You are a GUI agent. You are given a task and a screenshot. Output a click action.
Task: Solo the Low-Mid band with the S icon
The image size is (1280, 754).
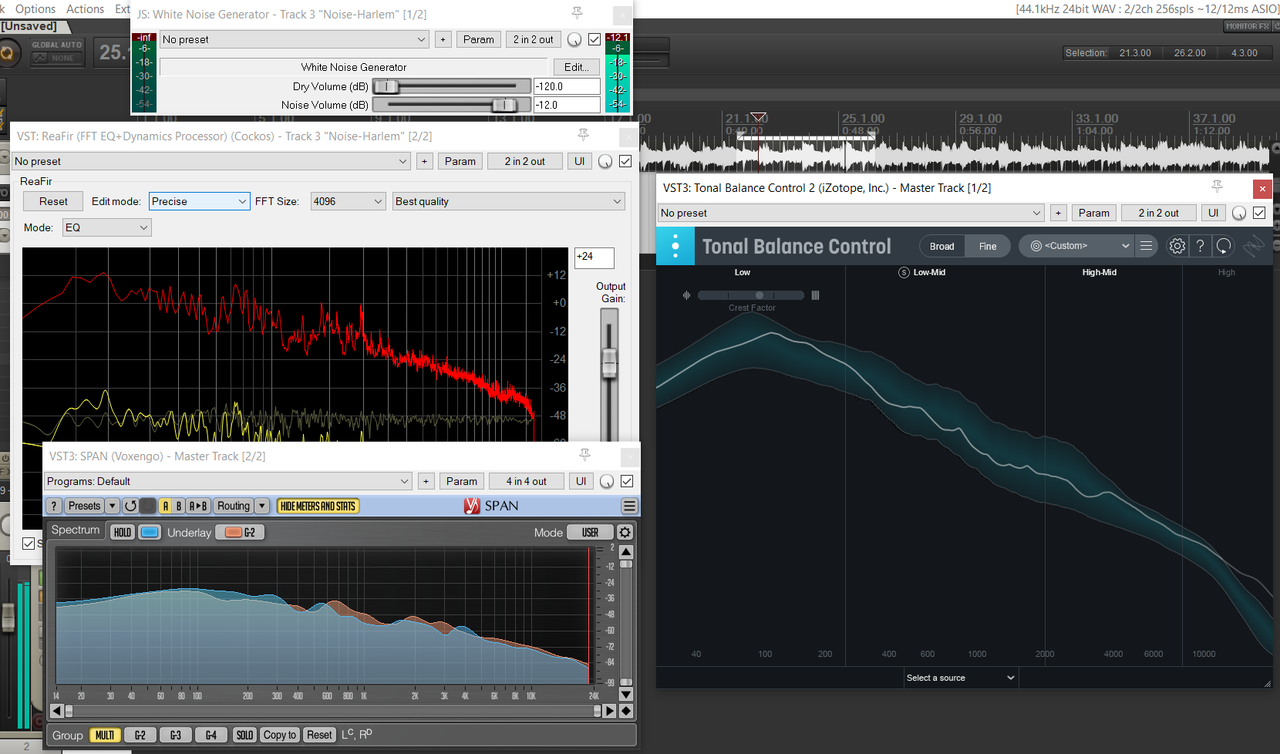pyautogui.click(x=904, y=272)
